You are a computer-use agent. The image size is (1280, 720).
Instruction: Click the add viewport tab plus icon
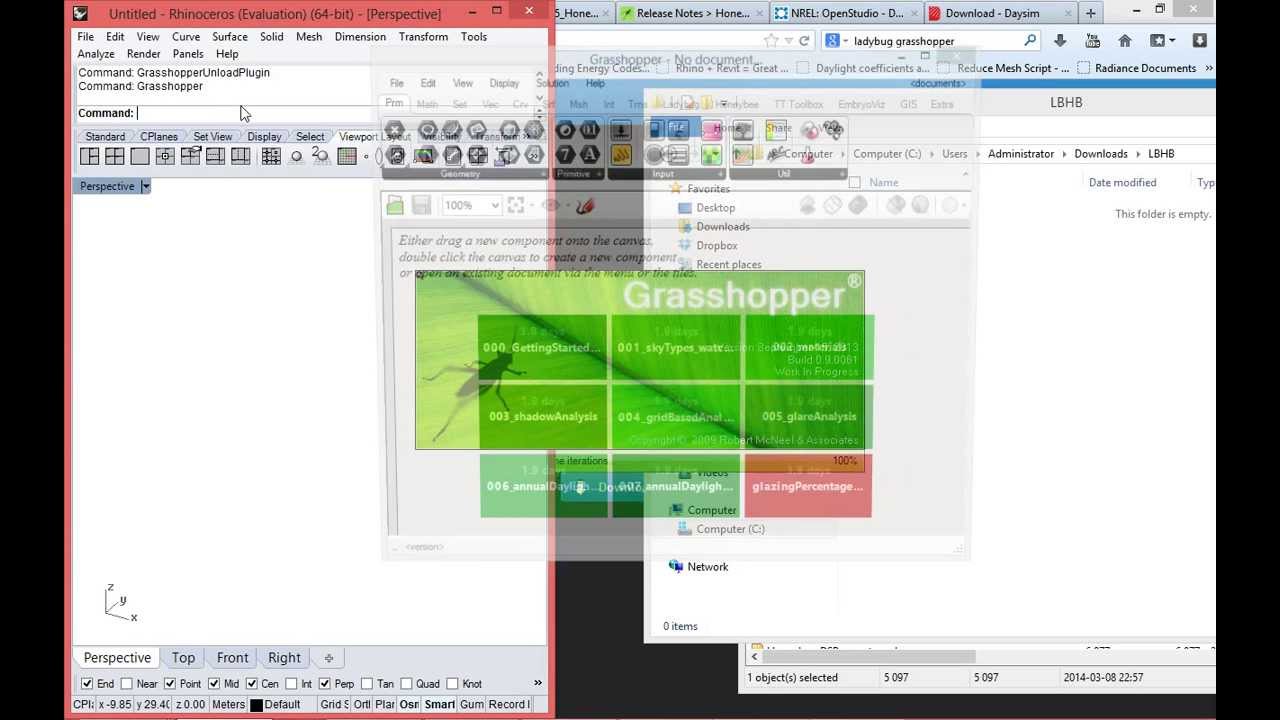328,658
